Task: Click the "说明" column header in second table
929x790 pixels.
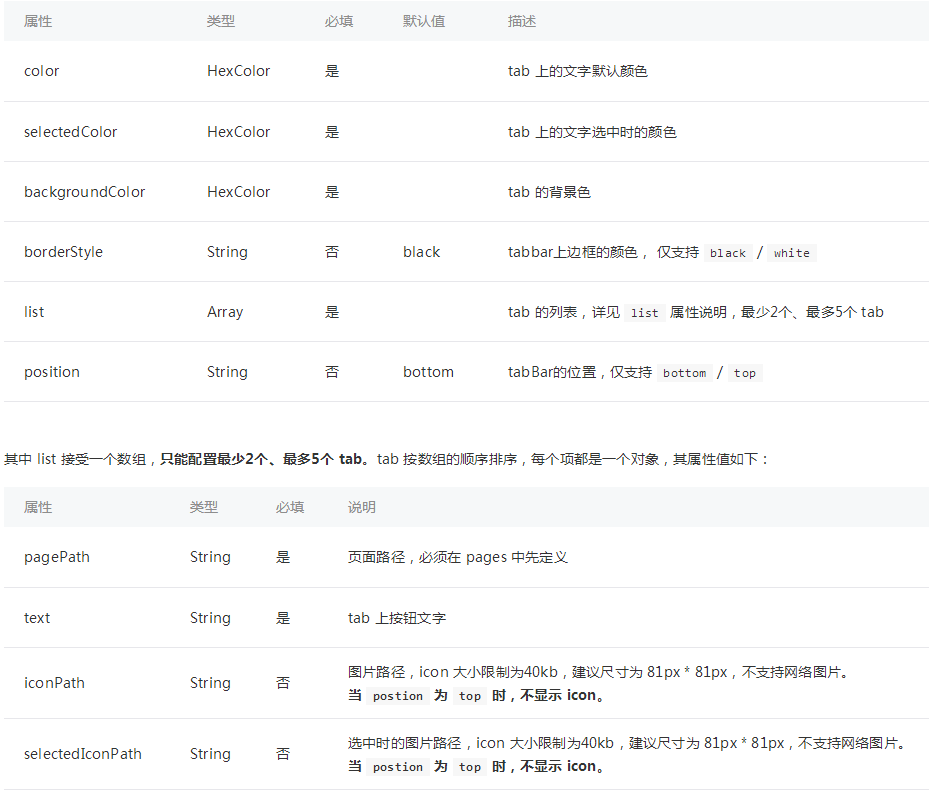Action: [361, 507]
